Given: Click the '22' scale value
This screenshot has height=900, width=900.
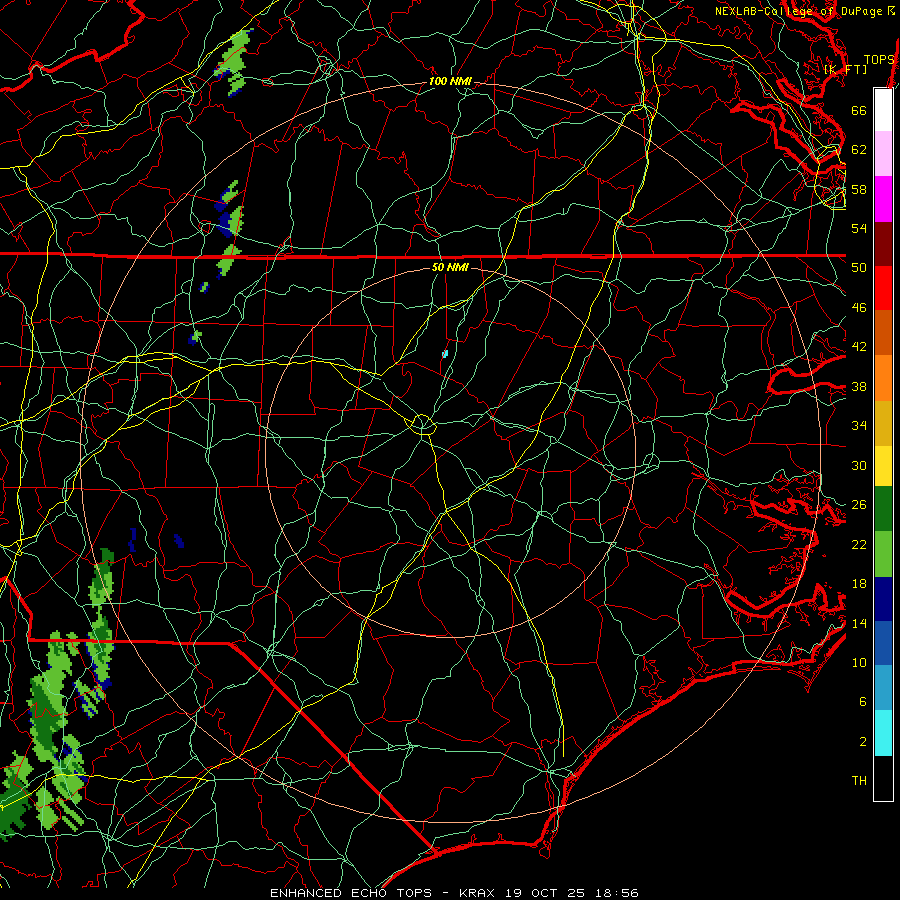Looking at the screenshot, I should click(x=859, y=544).
